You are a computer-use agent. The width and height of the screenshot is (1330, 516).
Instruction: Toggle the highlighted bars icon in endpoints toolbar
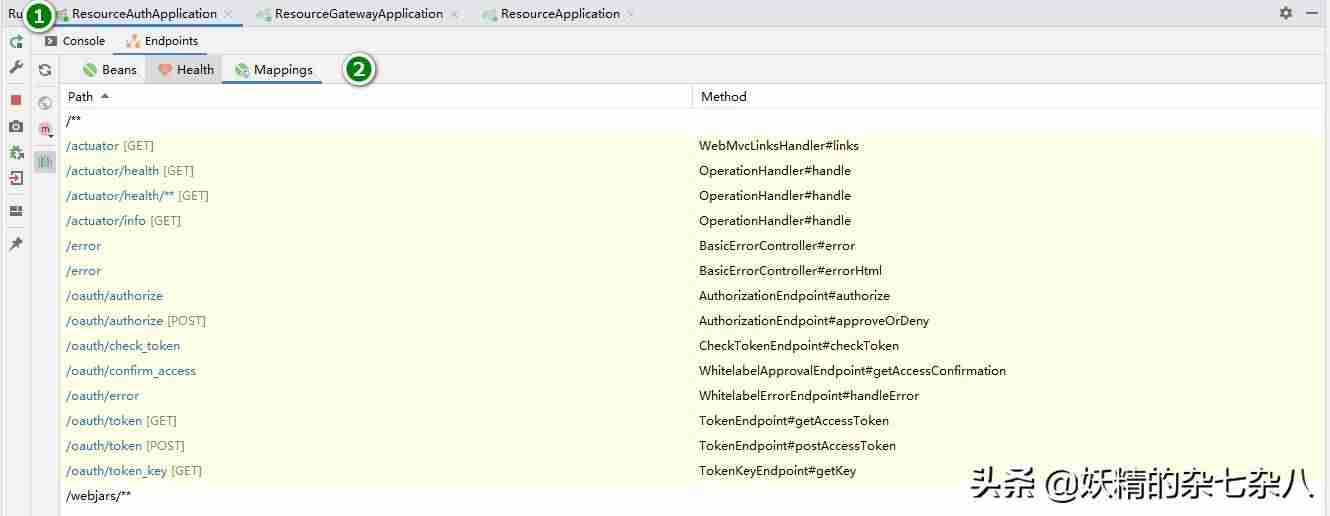45,161
